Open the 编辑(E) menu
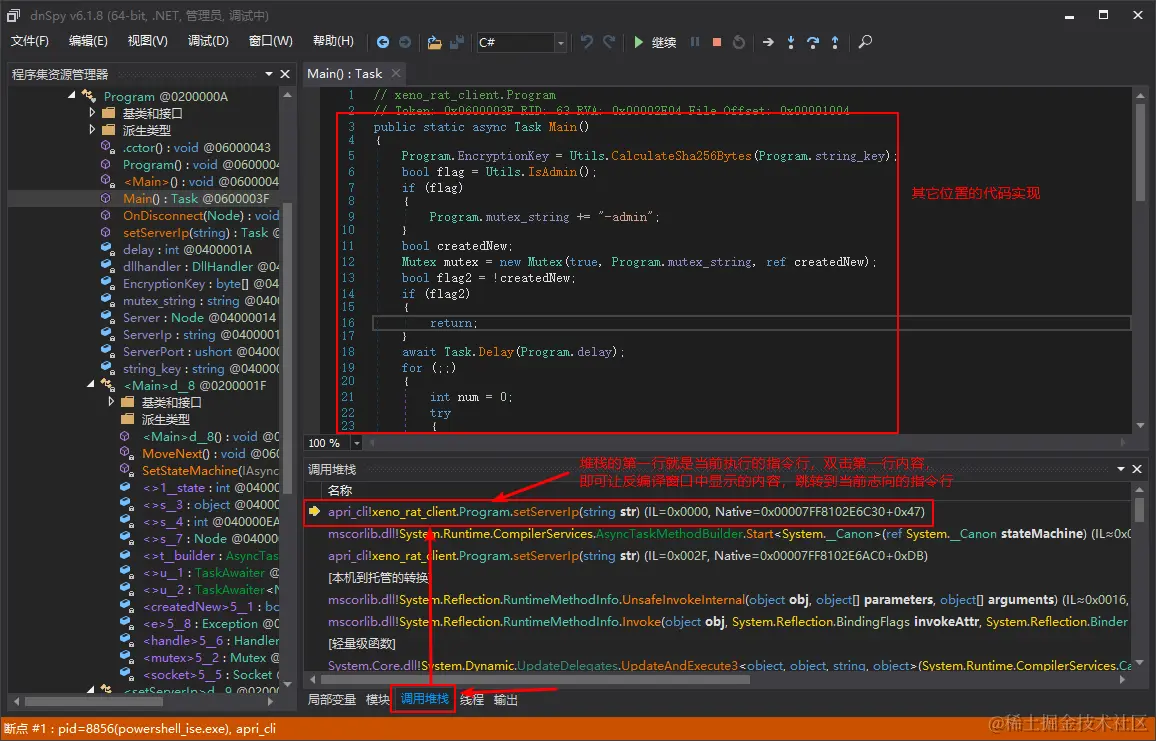1156x741 pixels. 88,41
